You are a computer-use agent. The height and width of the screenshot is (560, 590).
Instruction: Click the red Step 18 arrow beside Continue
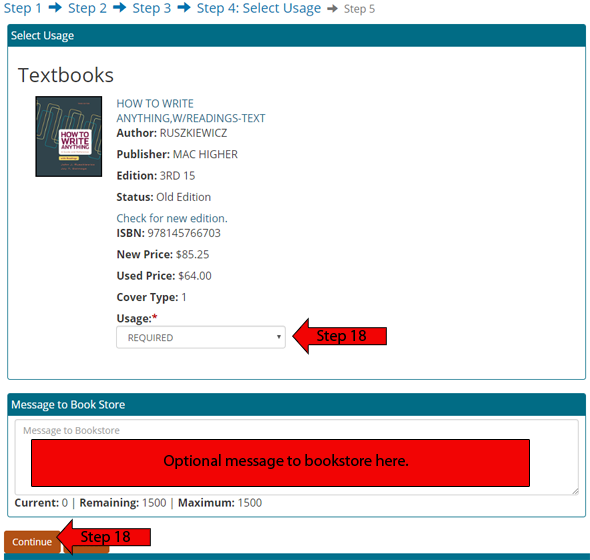click(105, 537)
